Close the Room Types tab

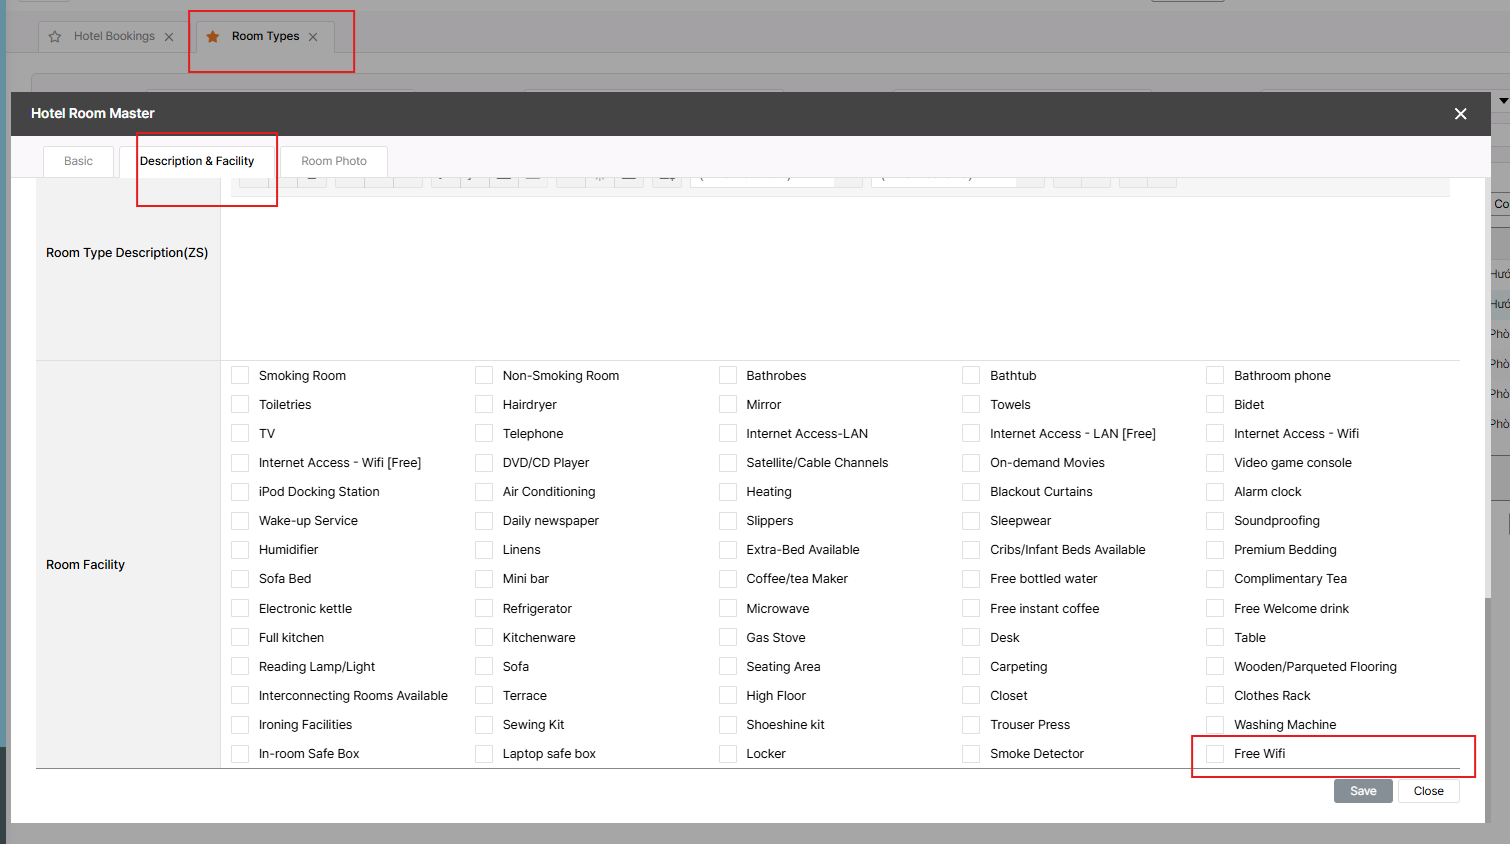pyautogui.click(x=313, y=37)
